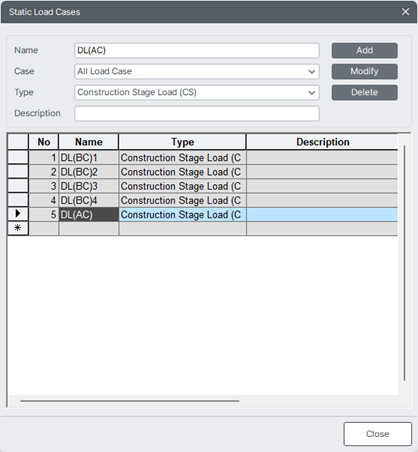Select the DL(BC)4 row name cell
The image size is (418, 452).
coord(89,201)
